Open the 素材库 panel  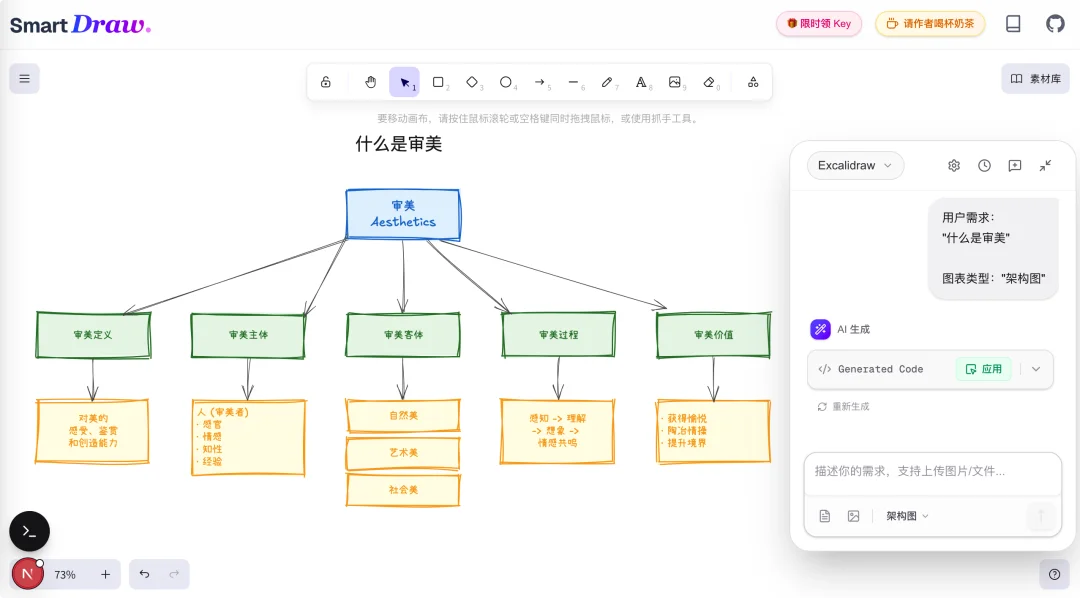click(1035, 77)
